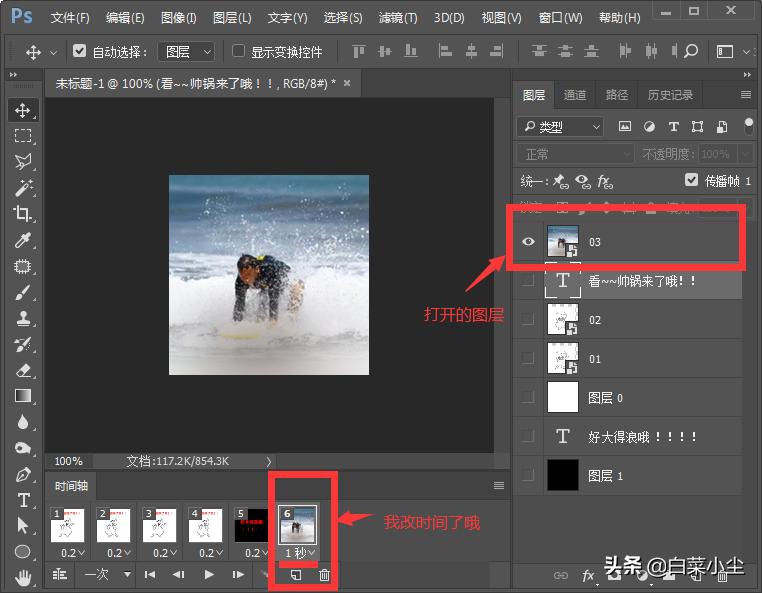Viewport: 762px width, 593px height.
Task: Click the search icon in options bar
Action: tap(691, 51)
